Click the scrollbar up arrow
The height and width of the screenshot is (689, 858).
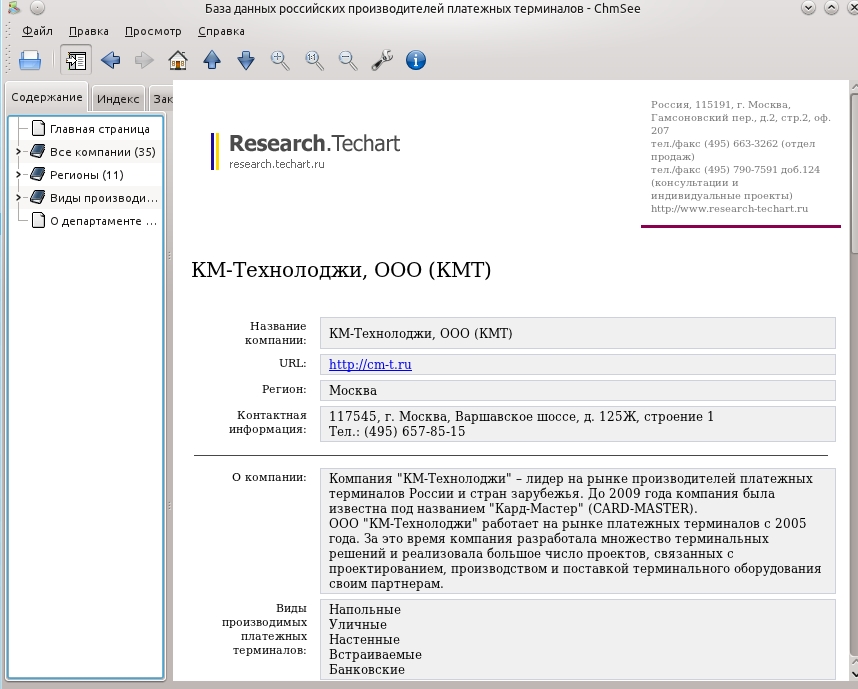point(854,86)
